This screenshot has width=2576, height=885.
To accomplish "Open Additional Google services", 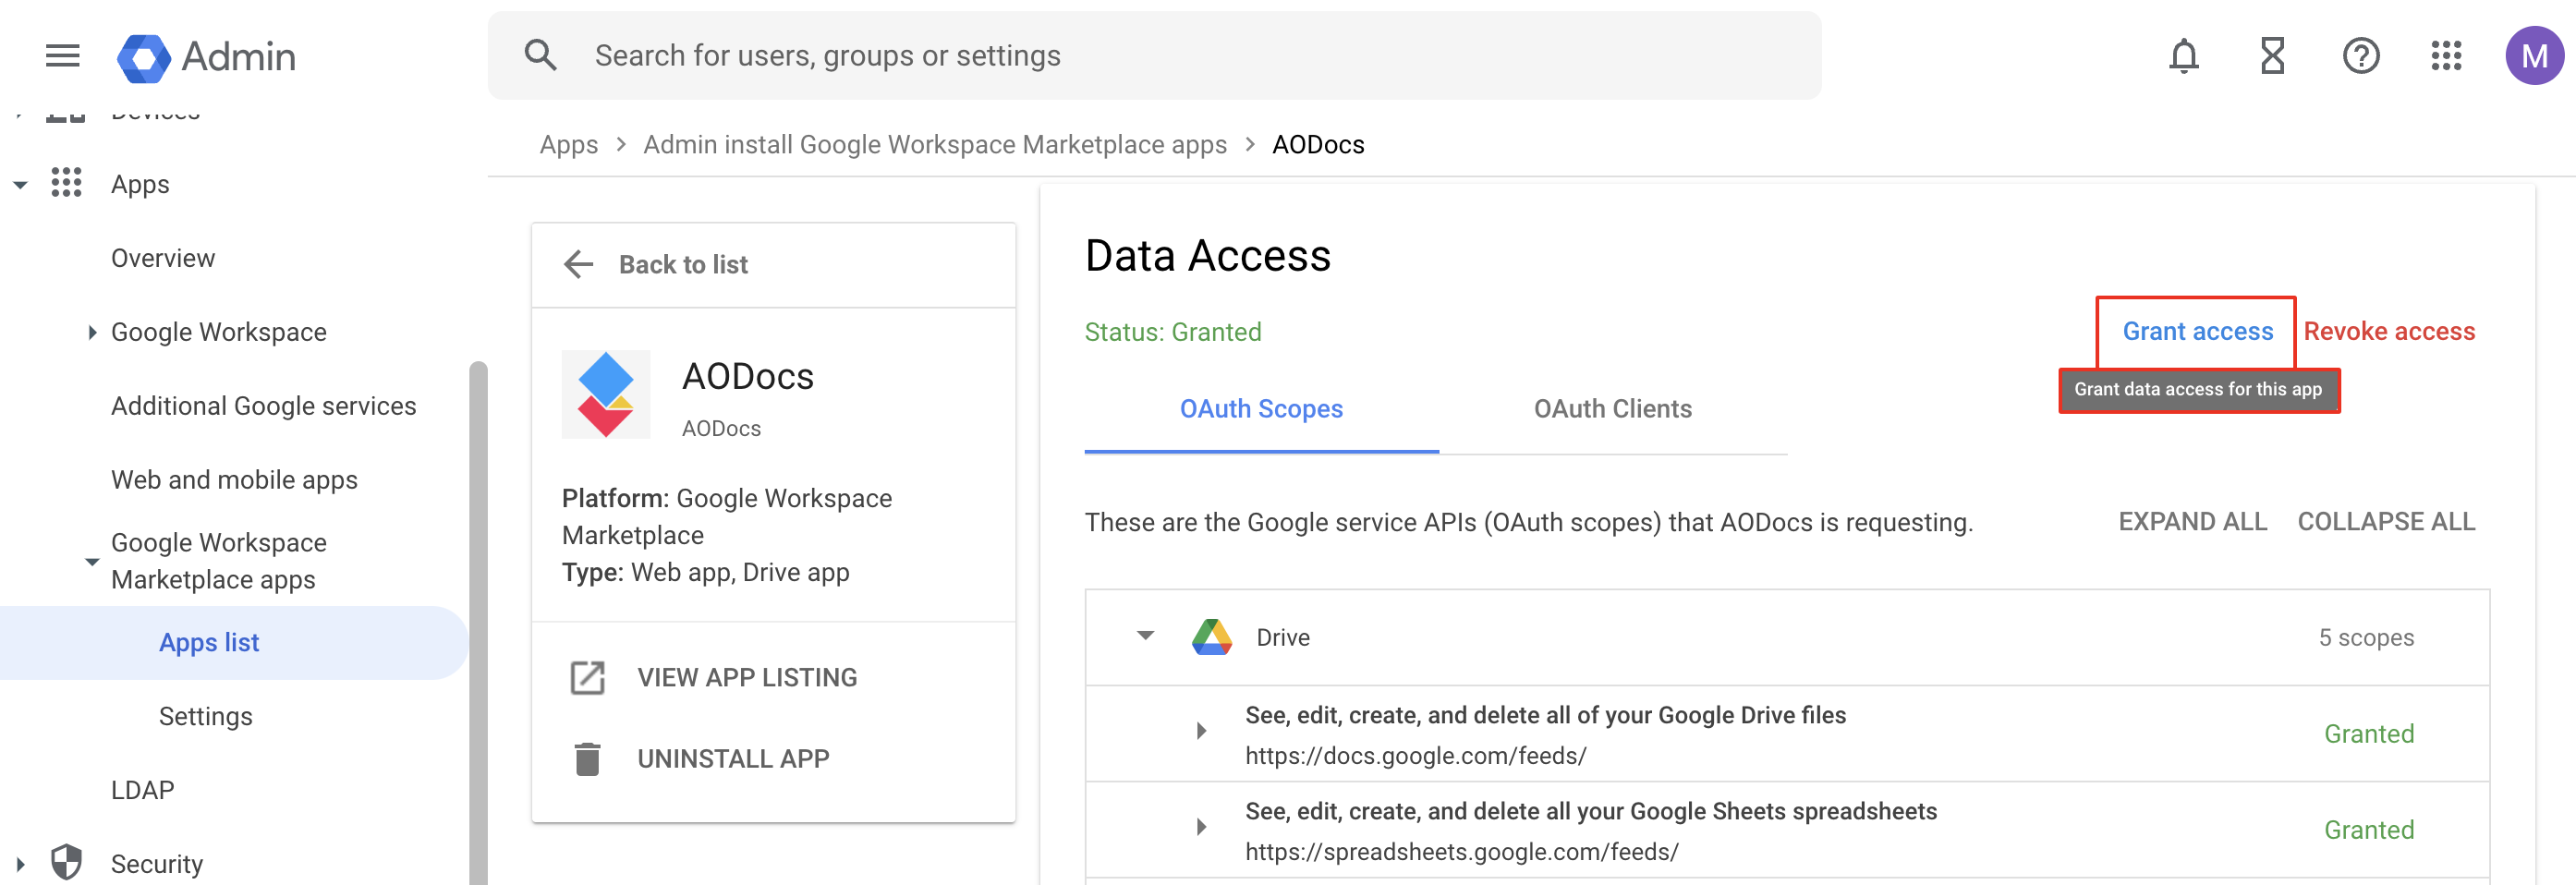I will (263, 406).
